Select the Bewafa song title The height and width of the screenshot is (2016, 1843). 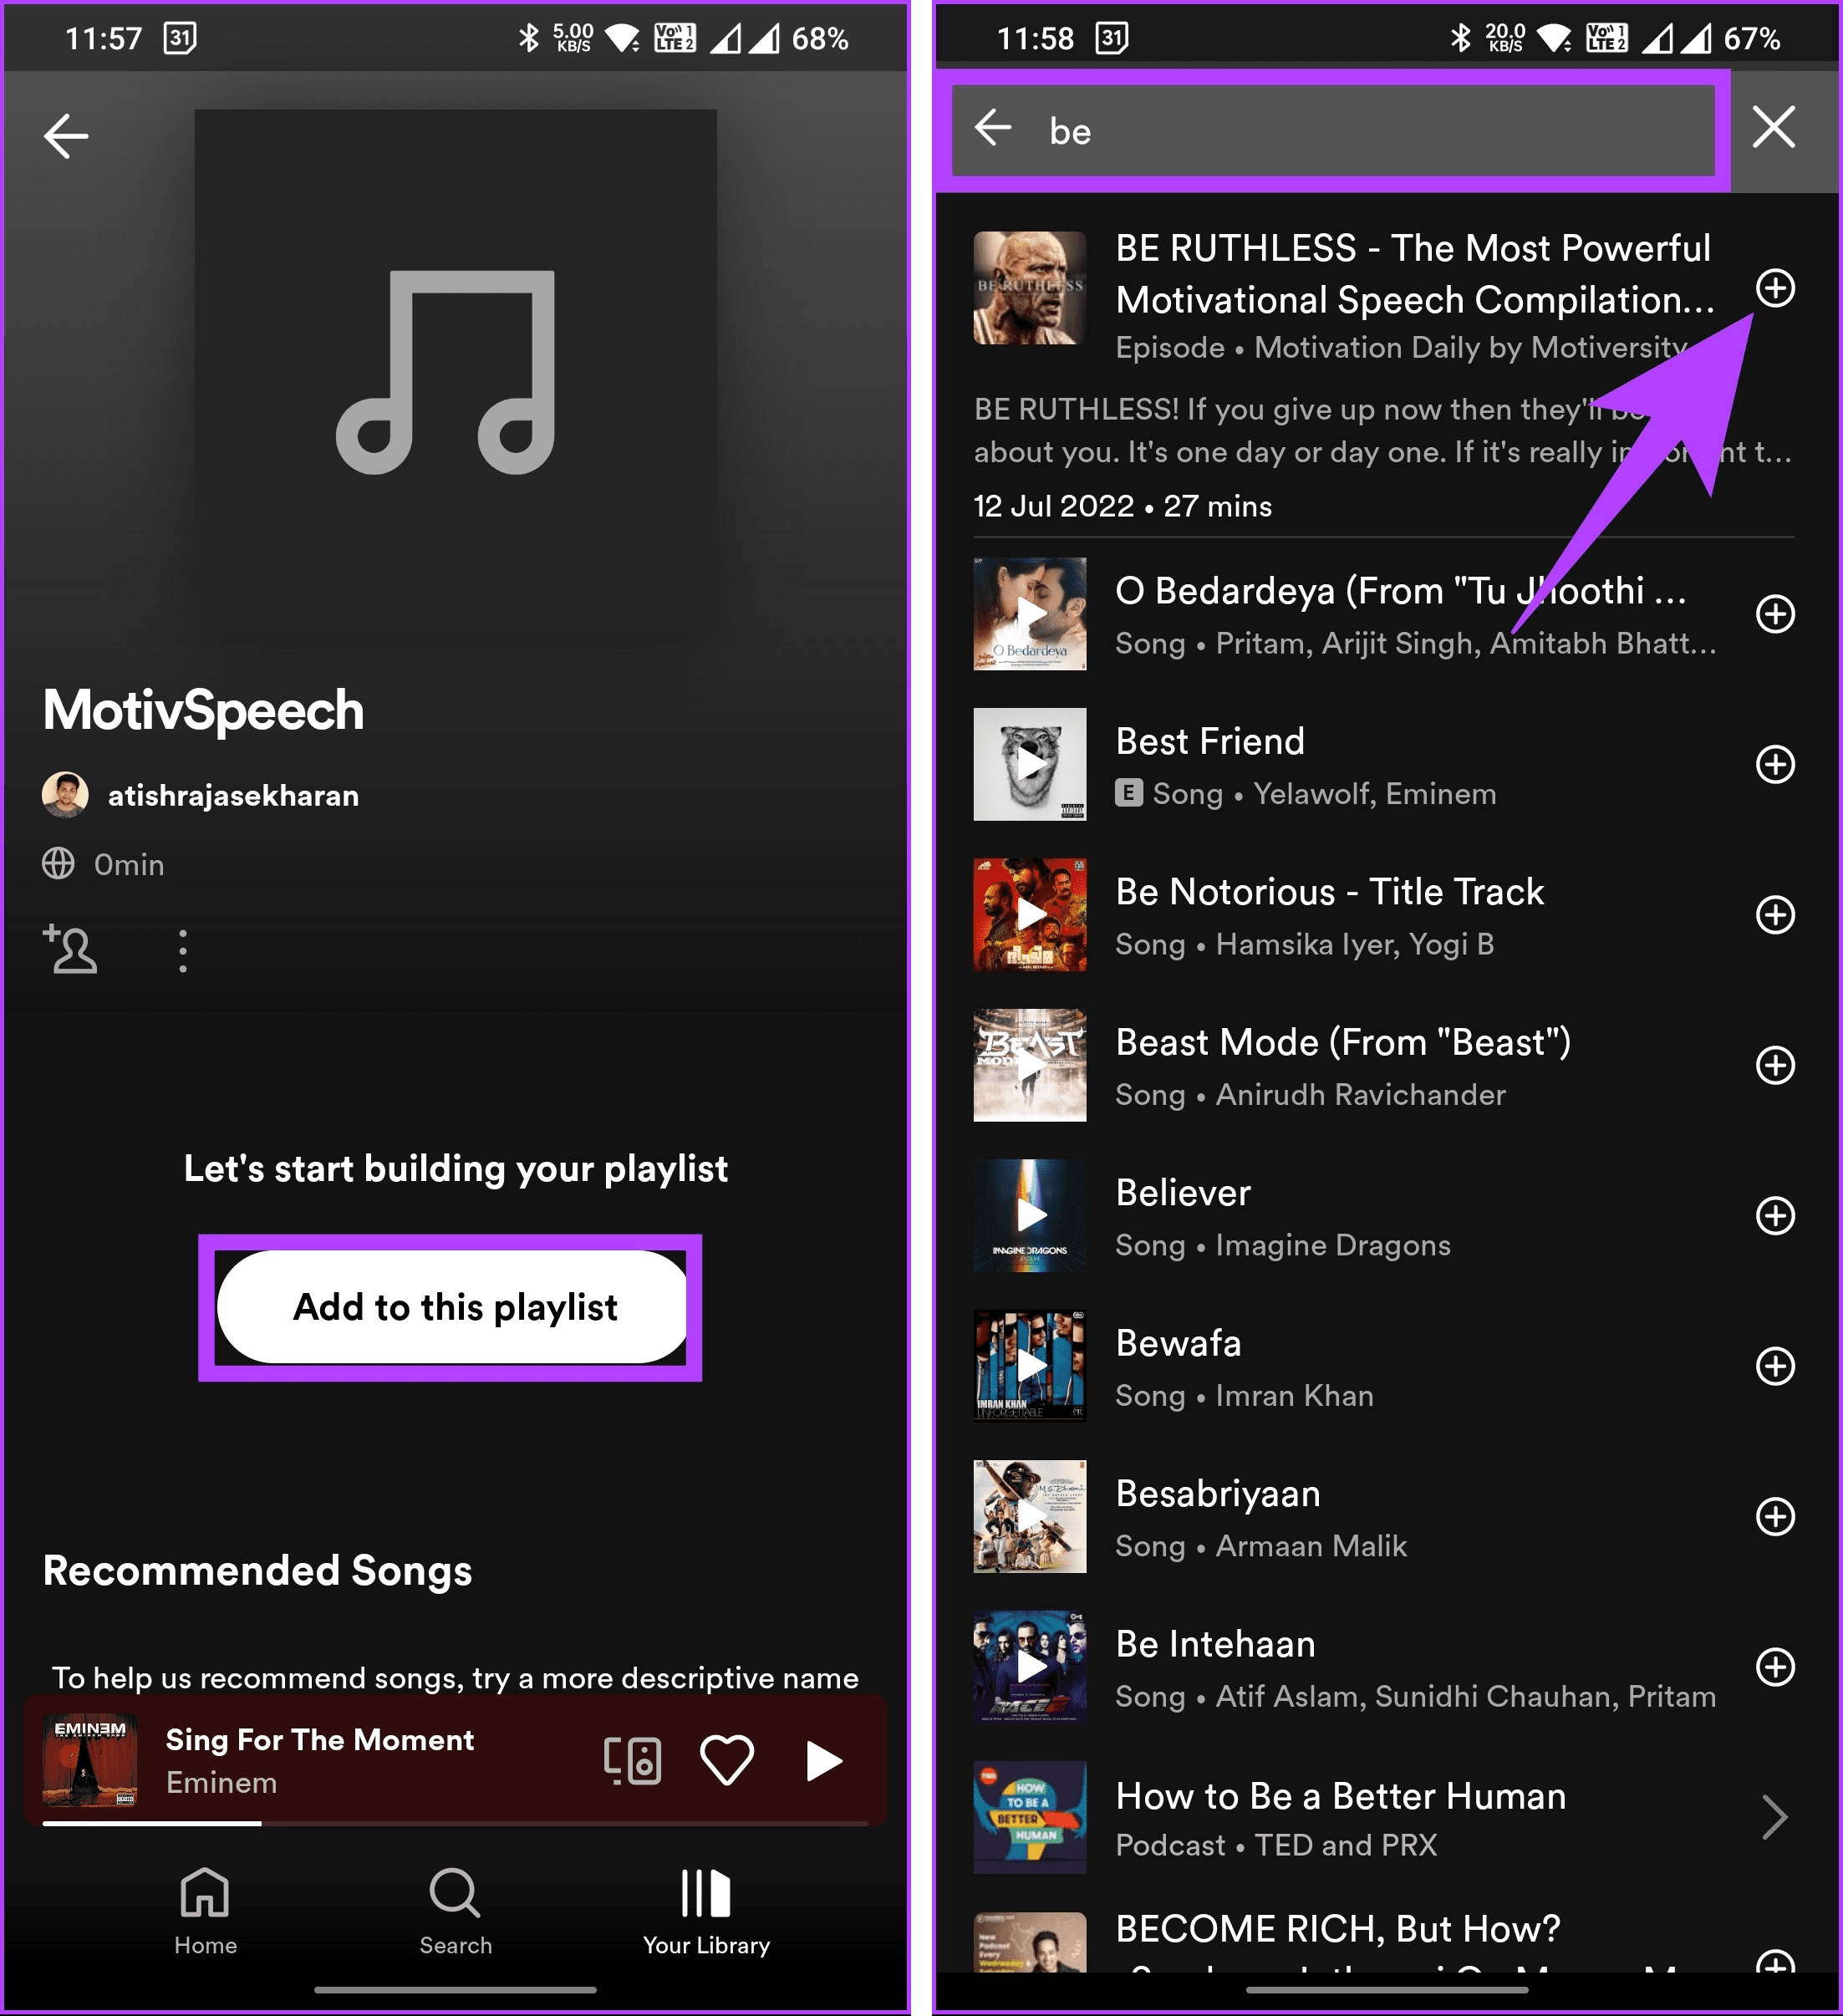[1178, 1344]
